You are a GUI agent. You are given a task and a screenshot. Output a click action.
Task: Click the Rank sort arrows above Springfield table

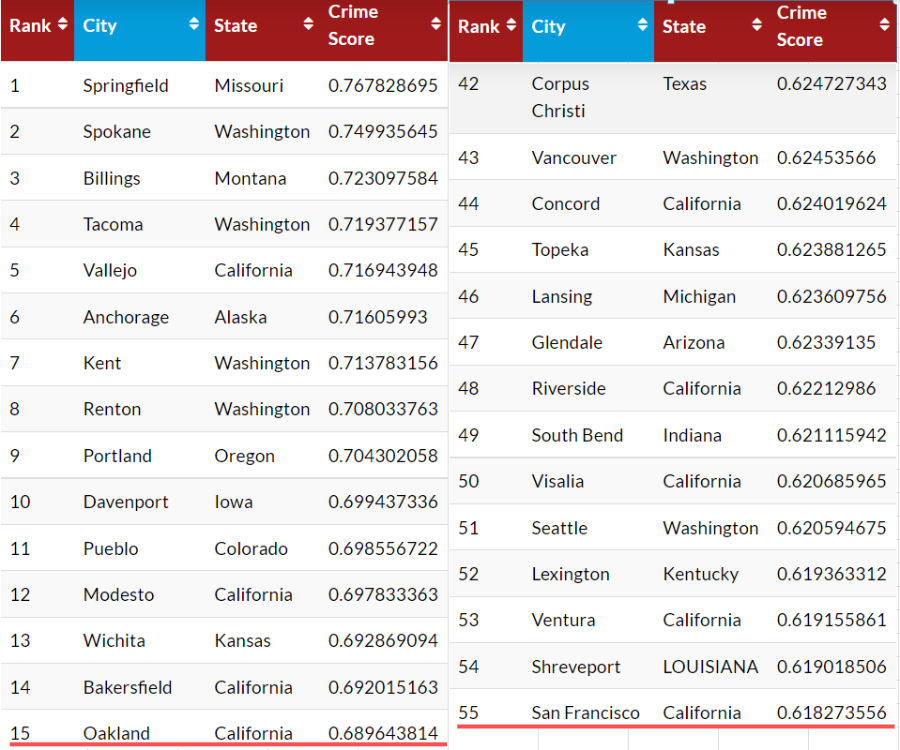62,25
